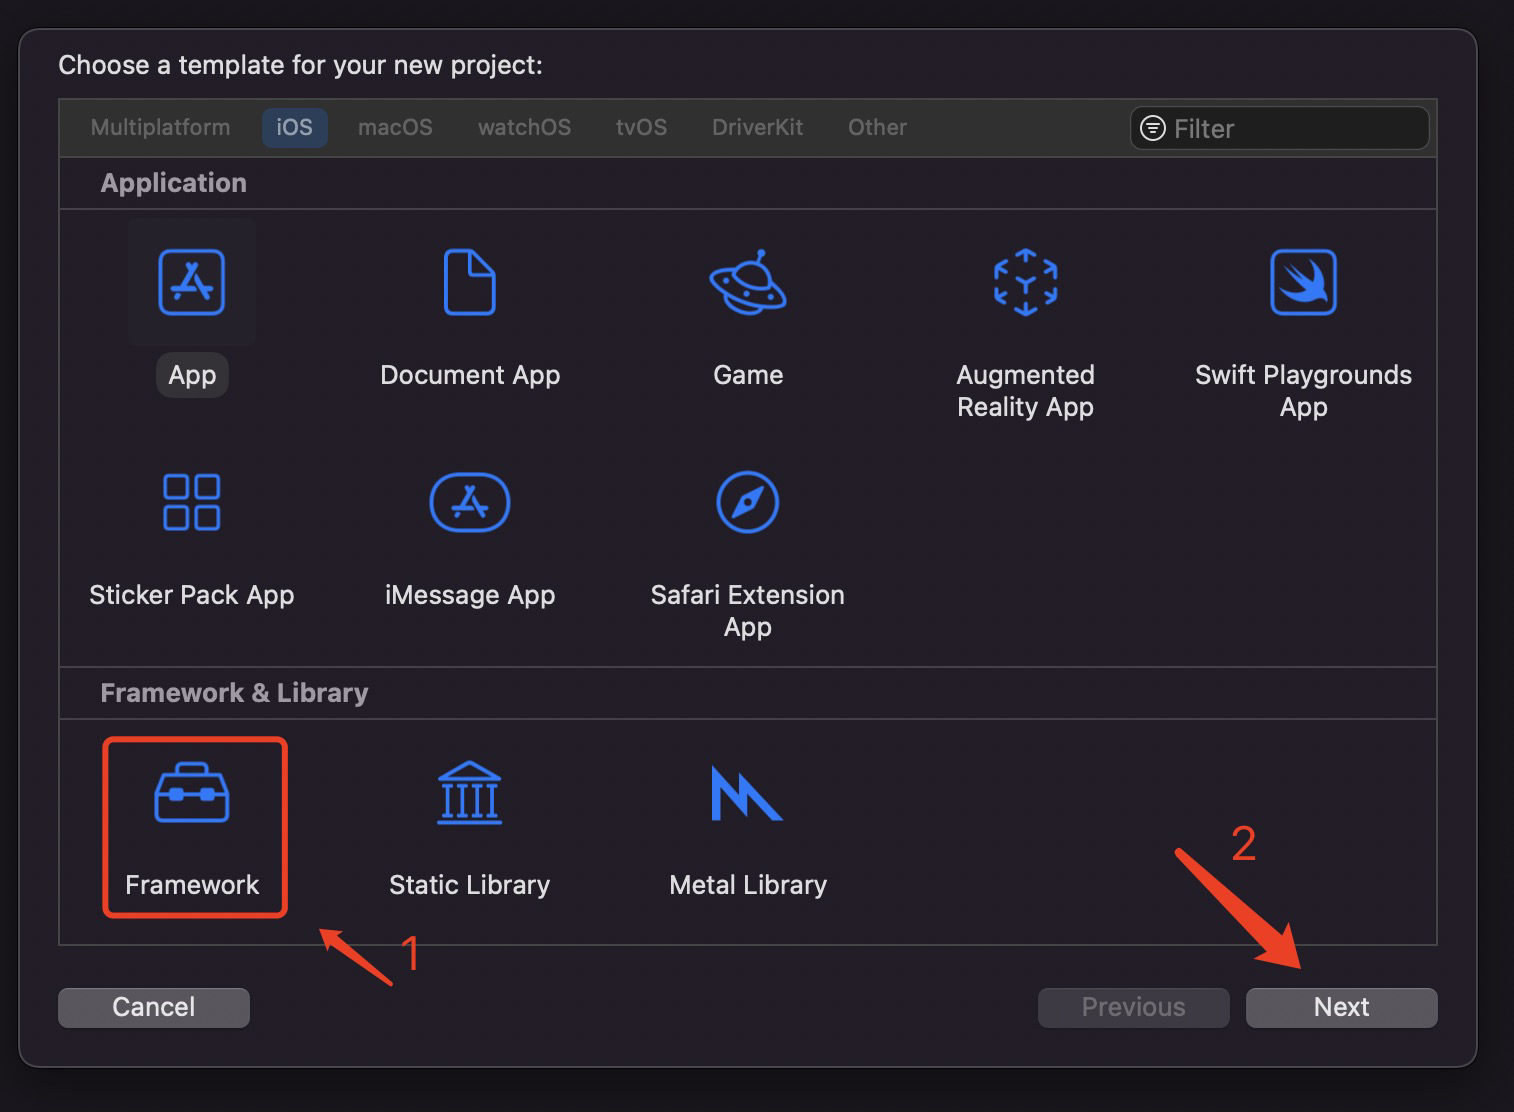The width and height of the screenshot is (1514, 1112).
Task: Pick the iMessage App bubble icon
Action: point(469,502)
